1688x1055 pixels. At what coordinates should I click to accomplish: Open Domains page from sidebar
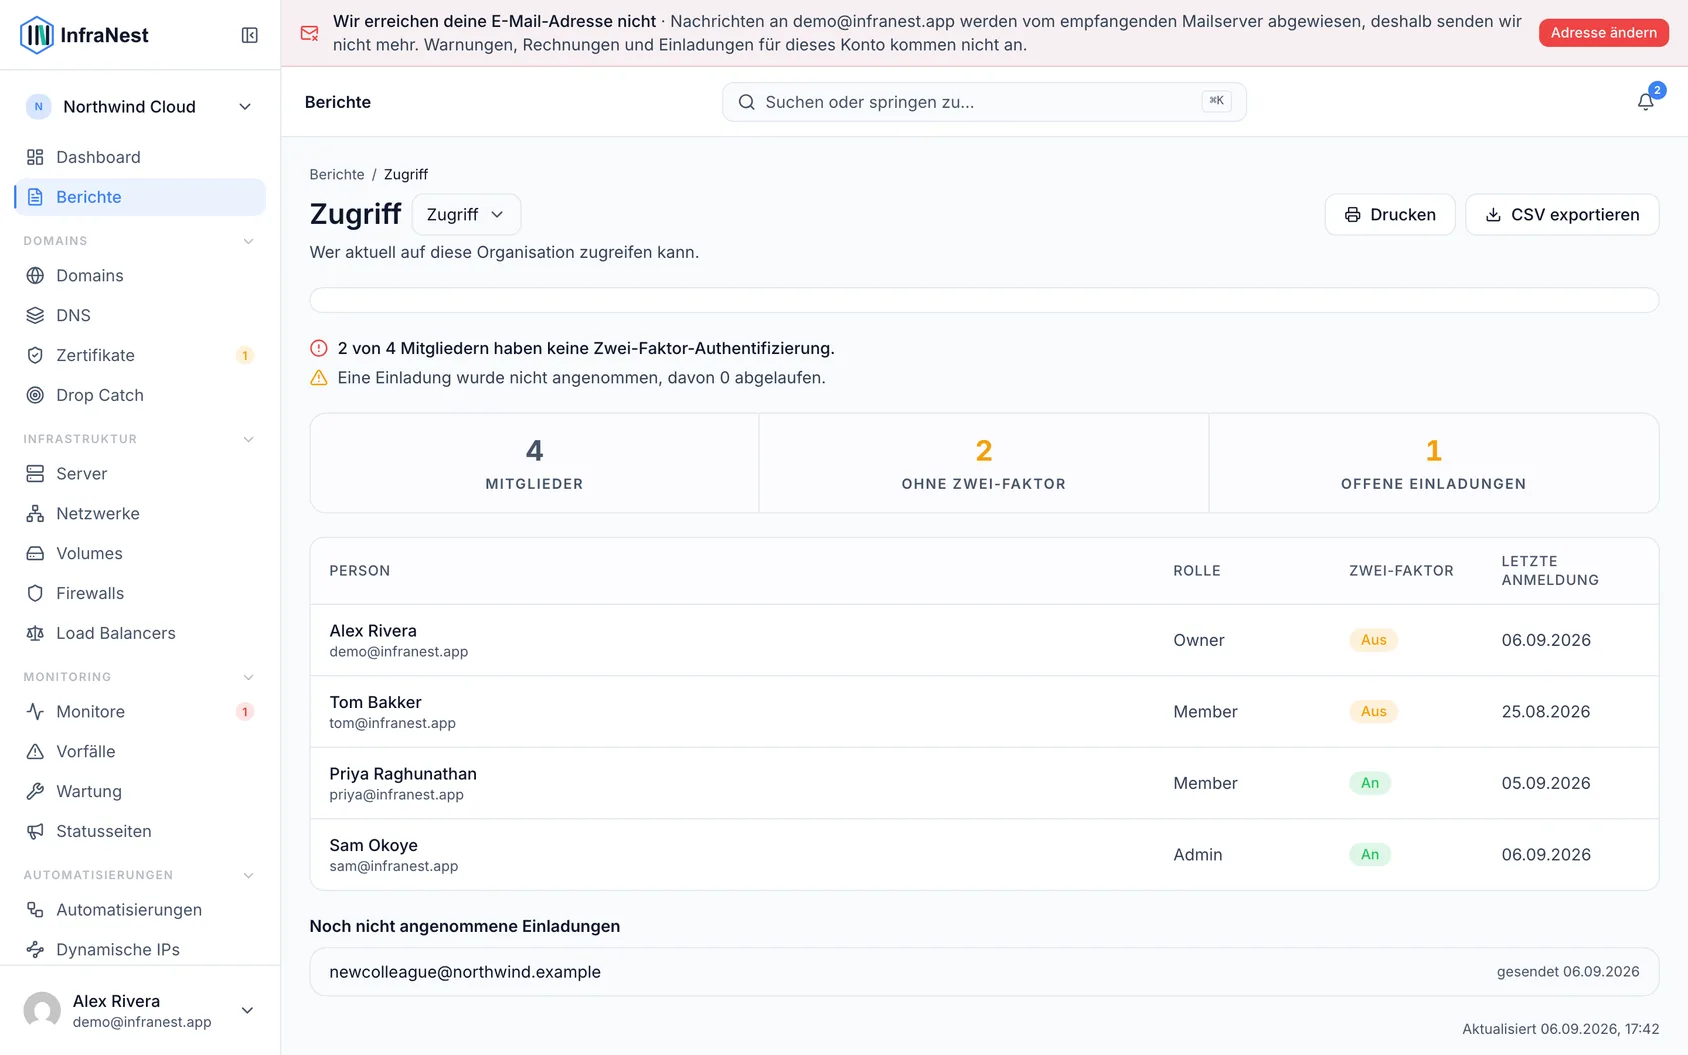pos(140,275)
